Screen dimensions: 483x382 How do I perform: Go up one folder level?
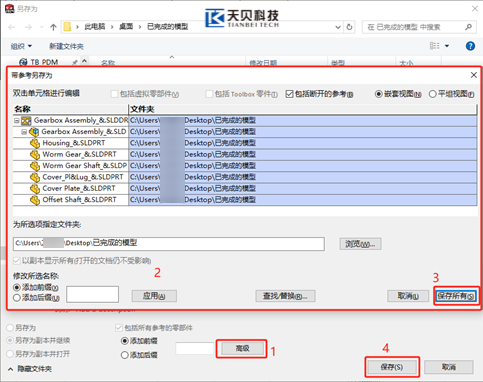[x=53, y=27]
